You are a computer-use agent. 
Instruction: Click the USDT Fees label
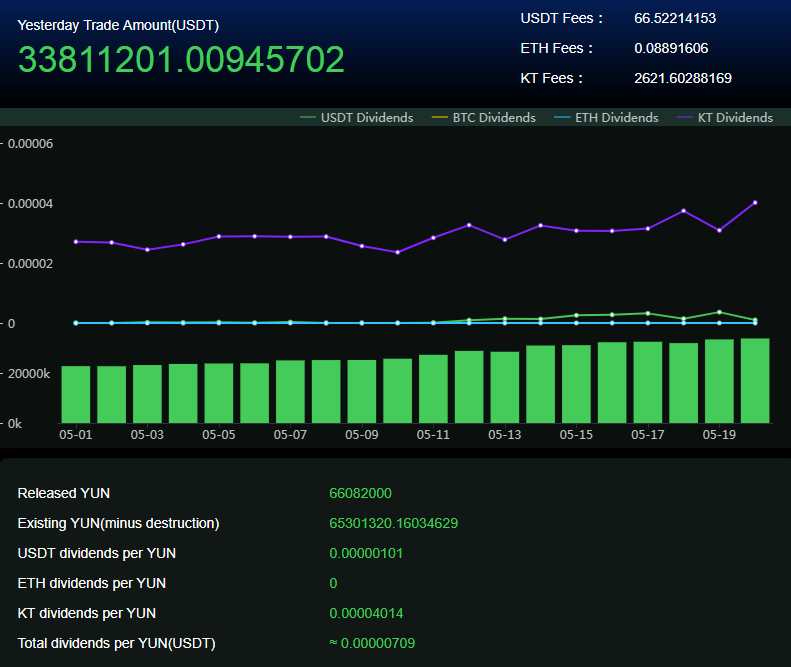point(561,18)
